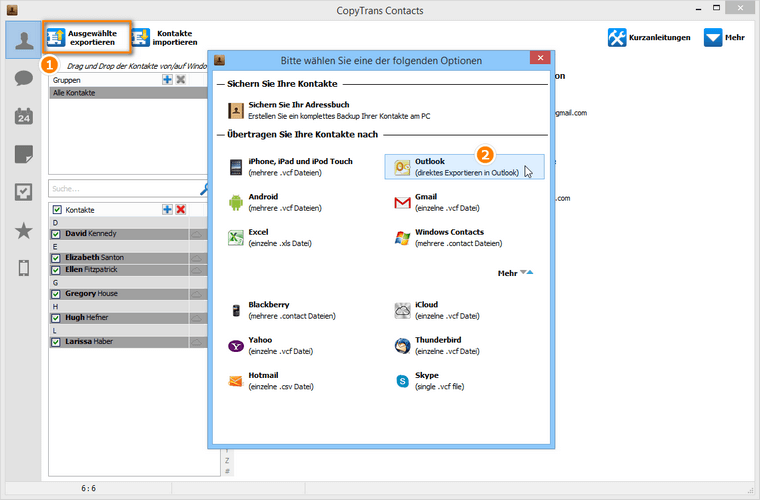Choose Windows Contacts export option
The height and width of the screenshot is (500, 760).
click(x=448, y=237)
